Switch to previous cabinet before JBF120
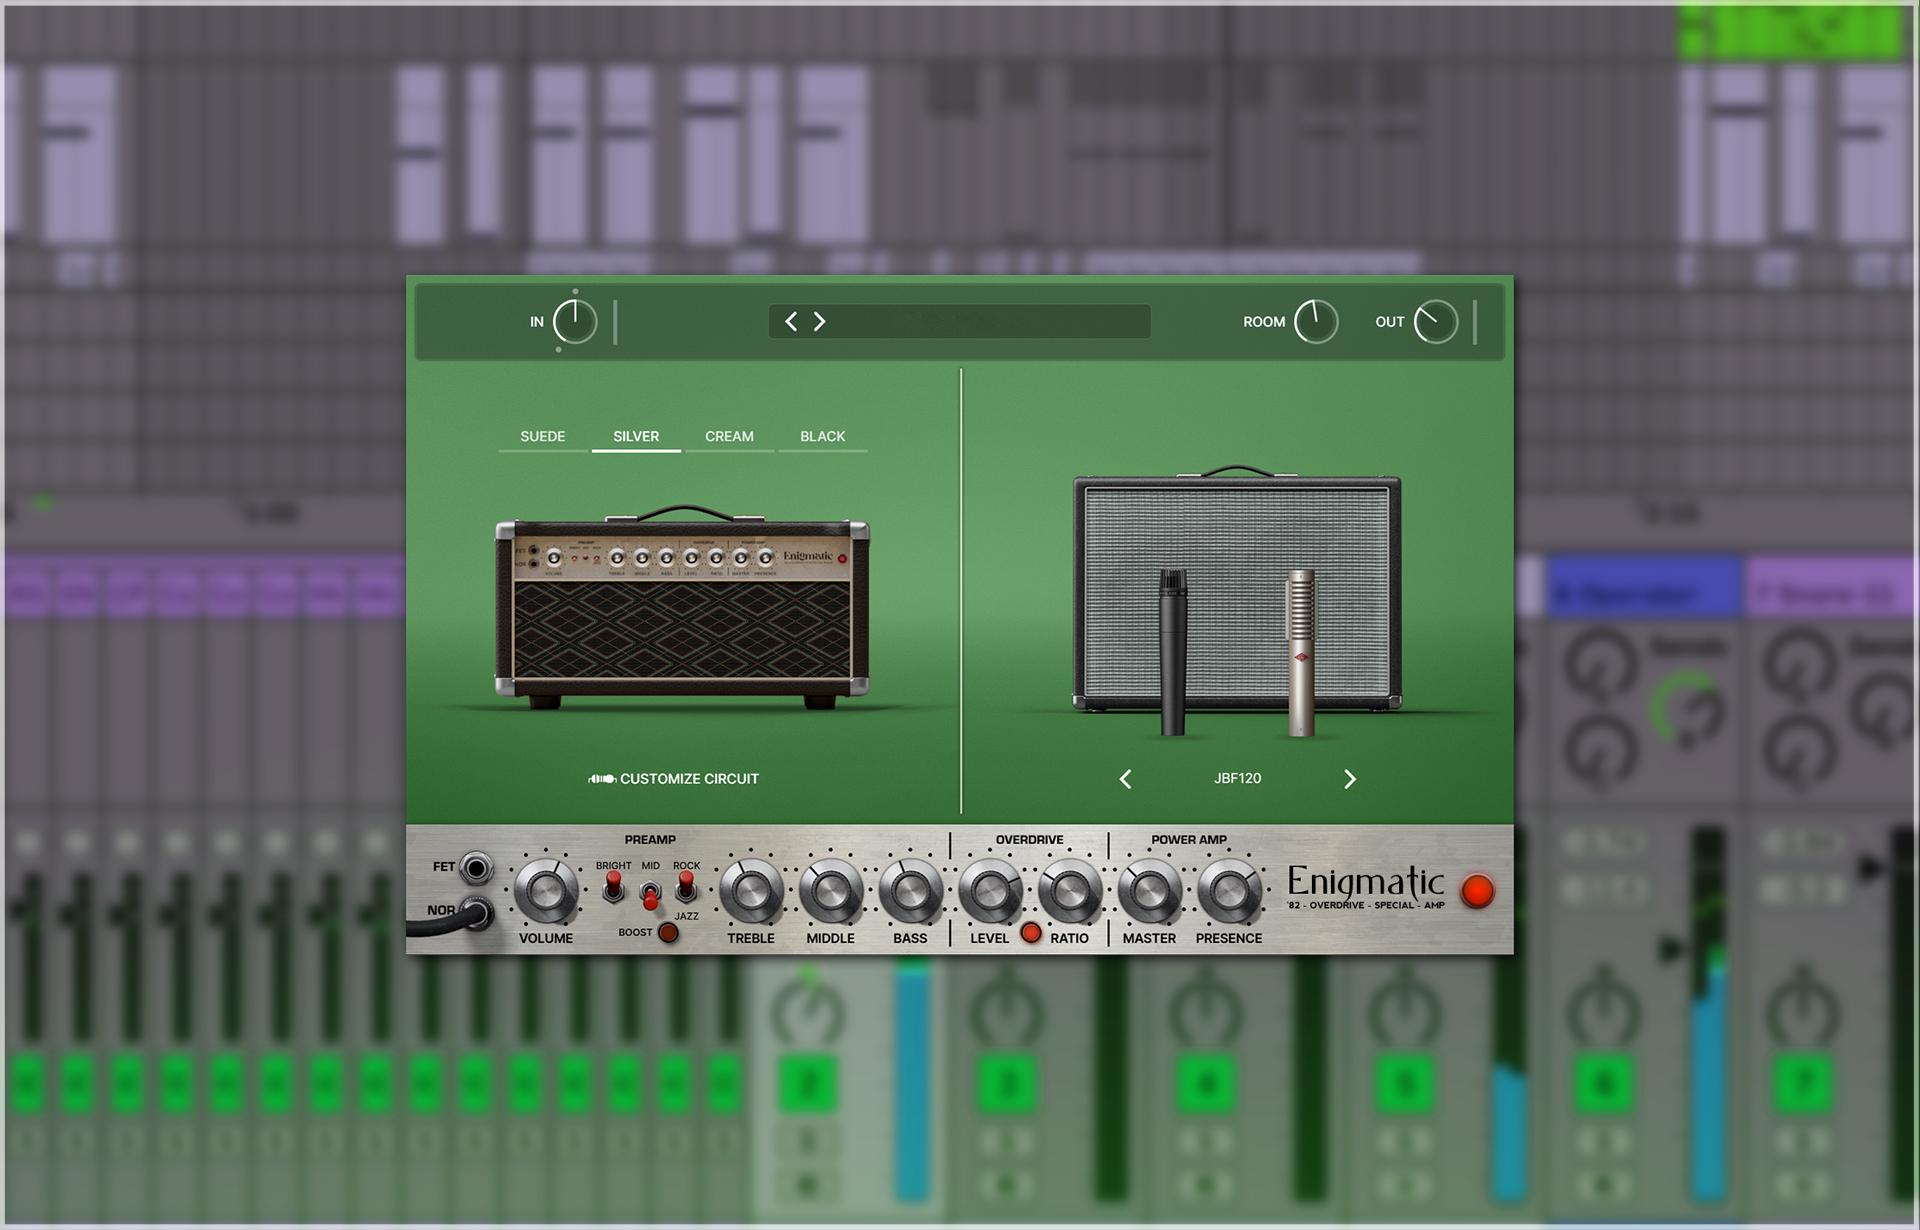Viewport: 1920px width, 1230px height. click(1126, 779)
